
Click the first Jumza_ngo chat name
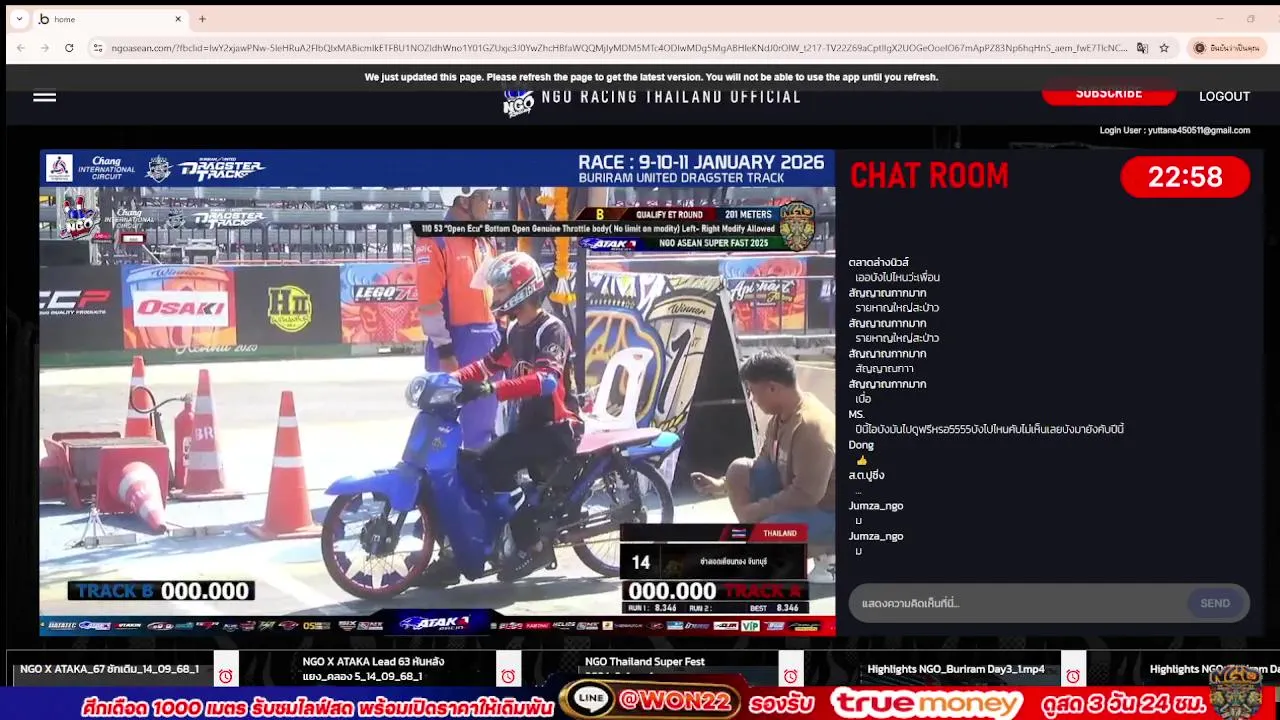876,506
